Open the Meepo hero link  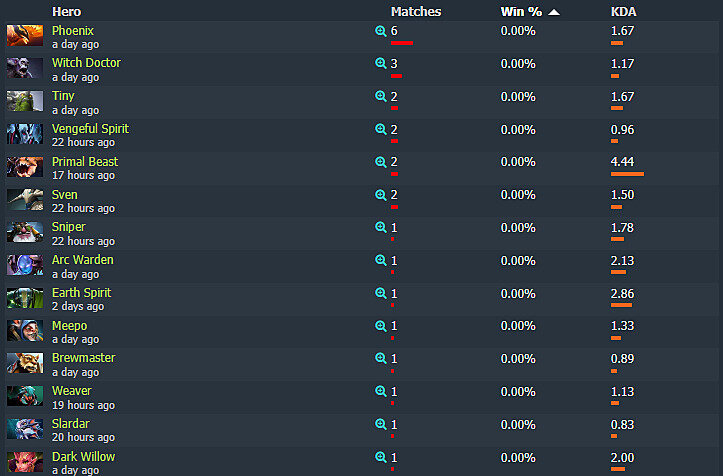pyautogui.click(x=70, y=326)
